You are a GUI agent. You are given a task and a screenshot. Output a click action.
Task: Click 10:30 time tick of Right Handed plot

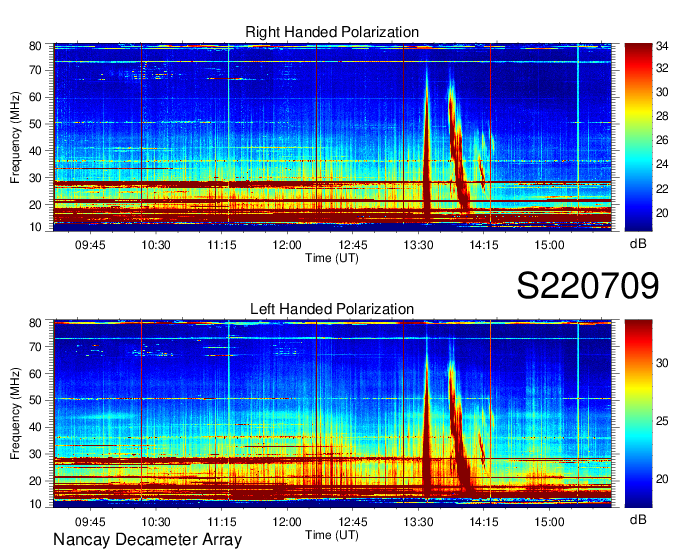[x=156, y=245]
